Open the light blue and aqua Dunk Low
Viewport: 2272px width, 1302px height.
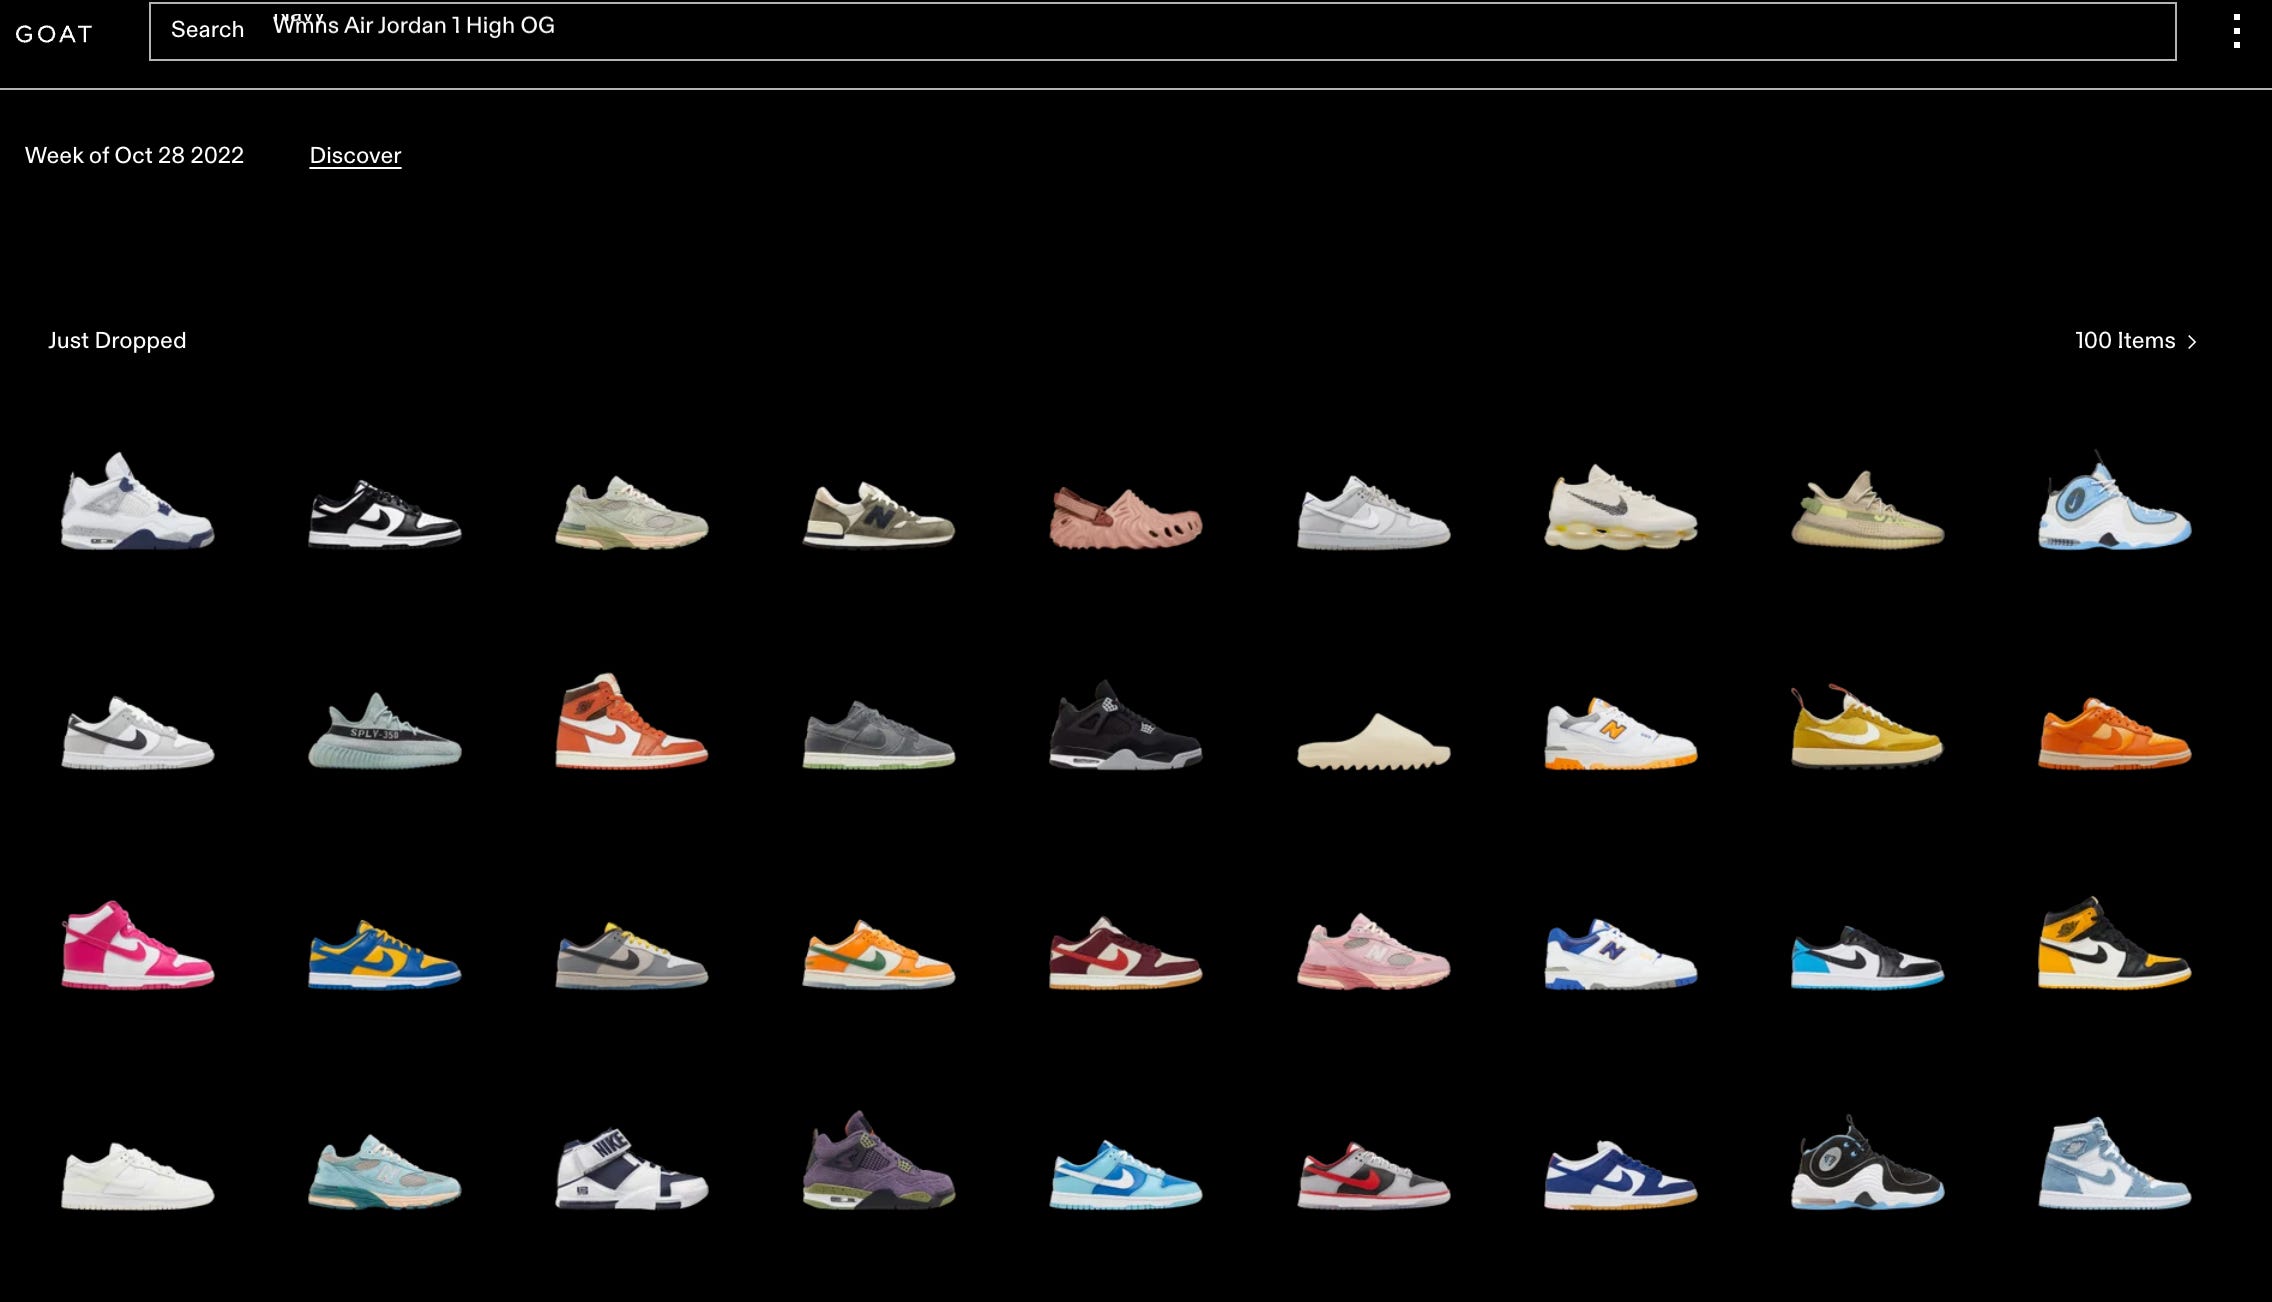pyautogui.click(x=1126, y=1174)
